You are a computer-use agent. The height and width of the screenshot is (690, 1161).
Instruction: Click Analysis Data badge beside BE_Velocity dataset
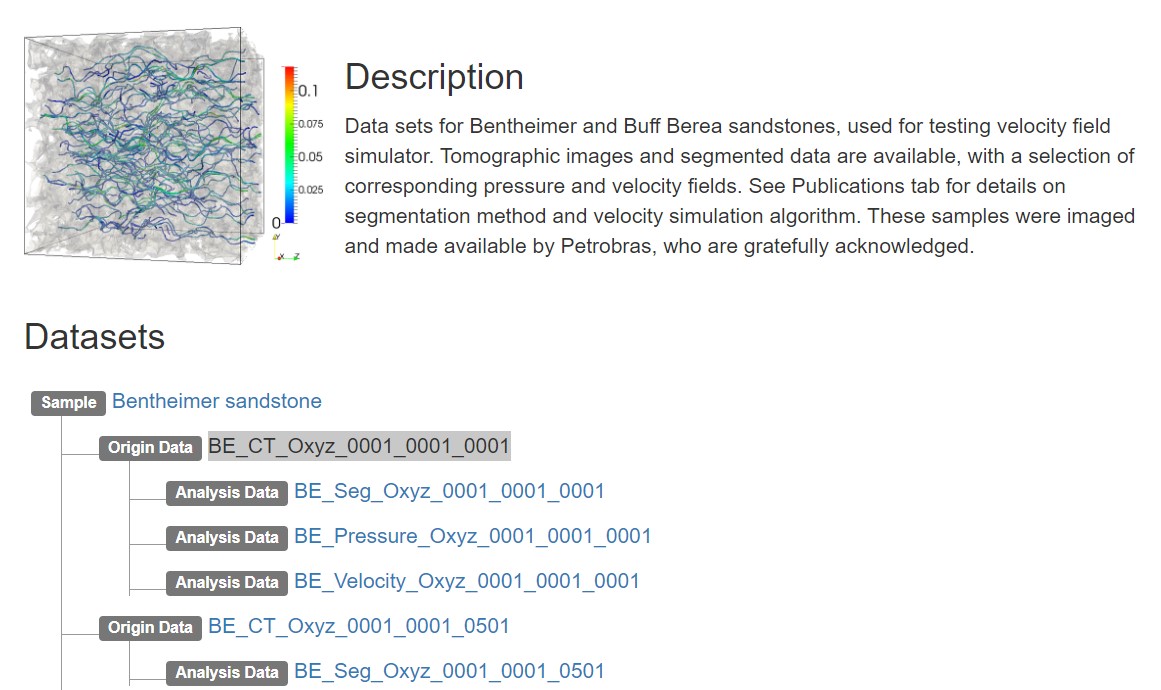coord(227,583)
